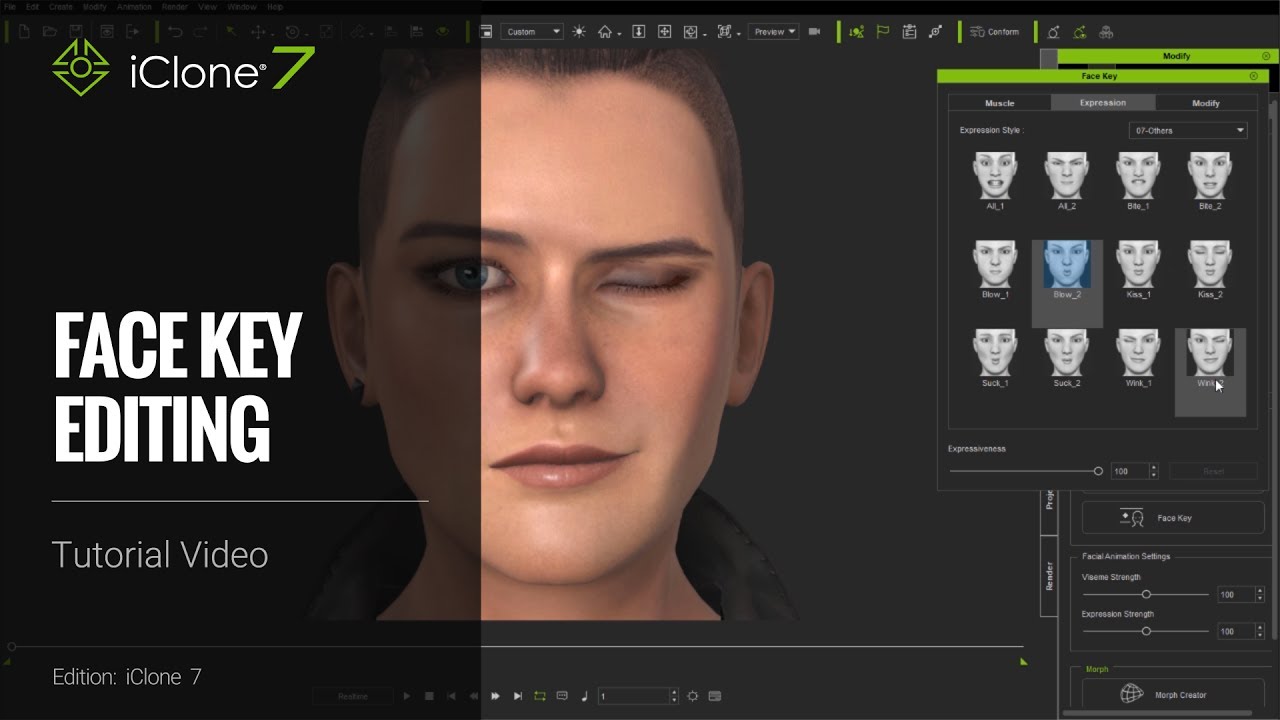Click the vertical-arrow box icon right of Home
1280x720 pixels.
click(x=638, y=32)
